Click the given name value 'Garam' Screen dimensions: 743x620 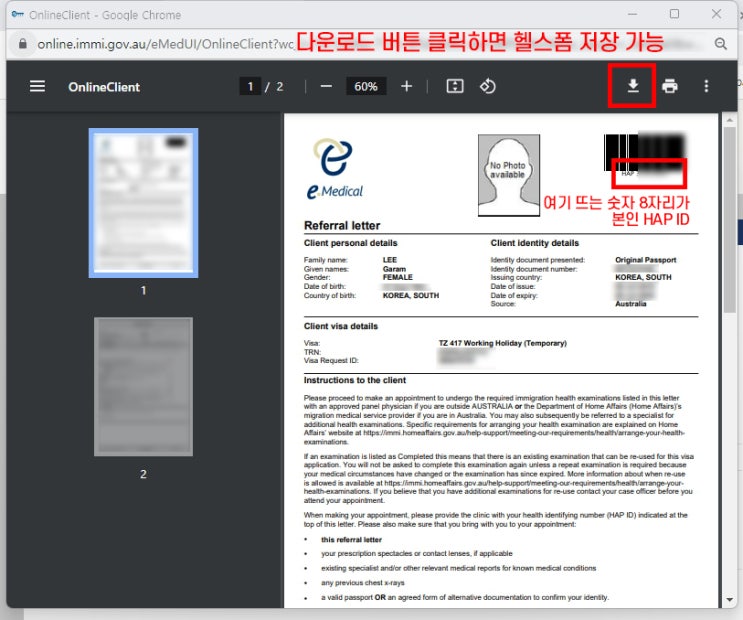pos(394,269)
